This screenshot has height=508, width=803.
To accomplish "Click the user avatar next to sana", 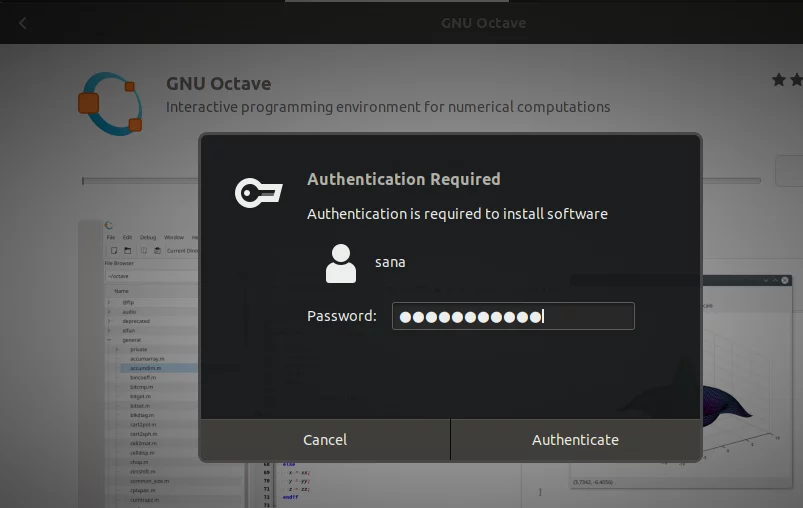I will (341, 263).
